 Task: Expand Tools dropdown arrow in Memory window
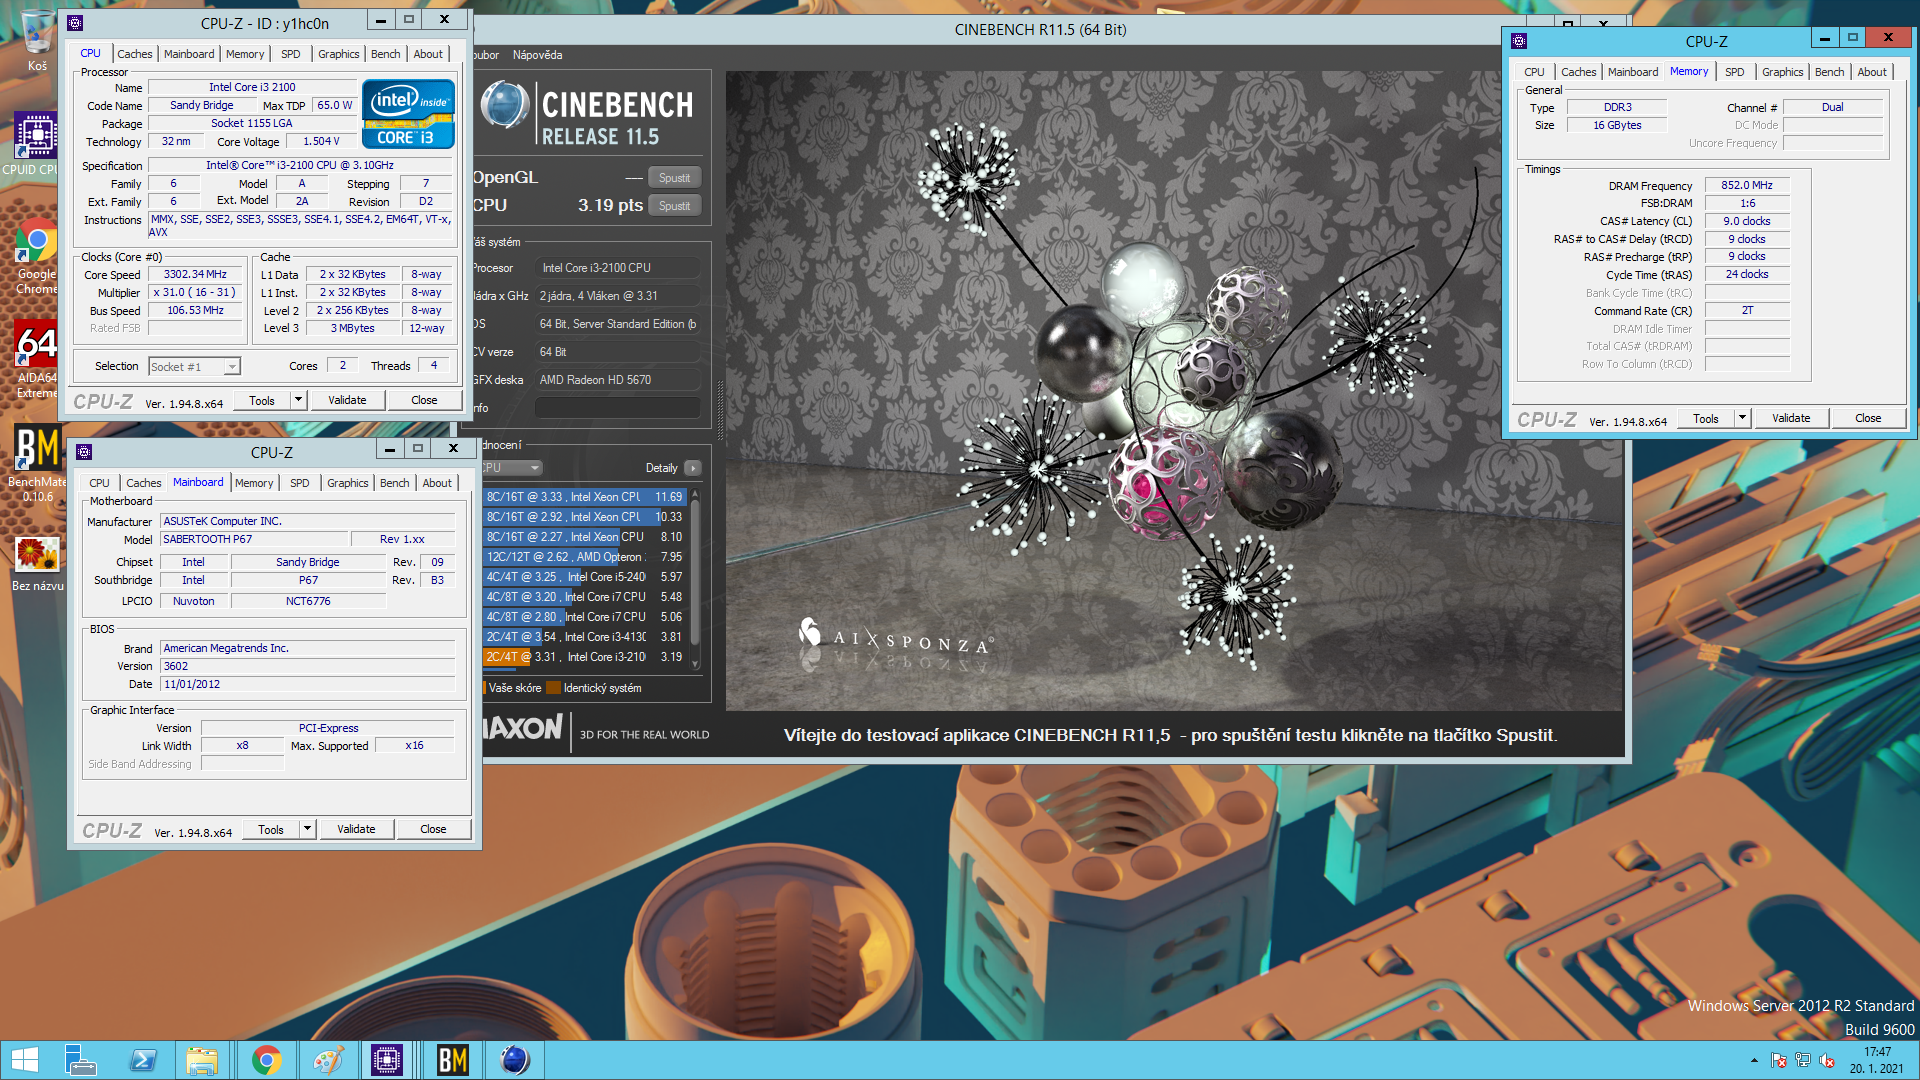tap(1742, 418)
